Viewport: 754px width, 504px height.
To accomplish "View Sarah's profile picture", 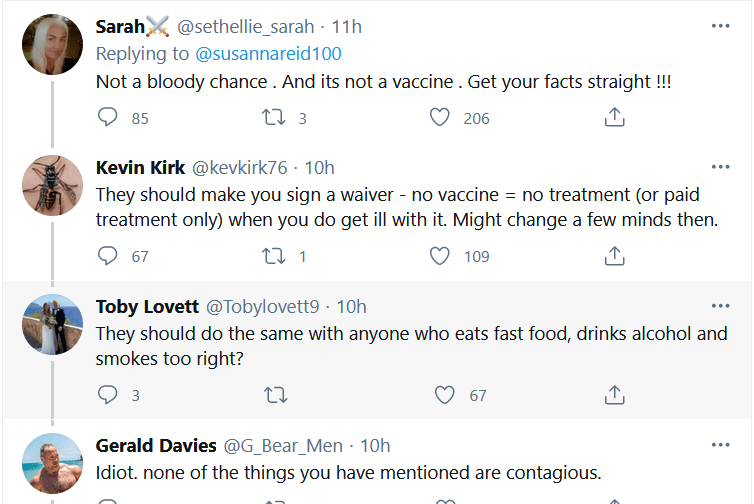I will coord(52,44).
